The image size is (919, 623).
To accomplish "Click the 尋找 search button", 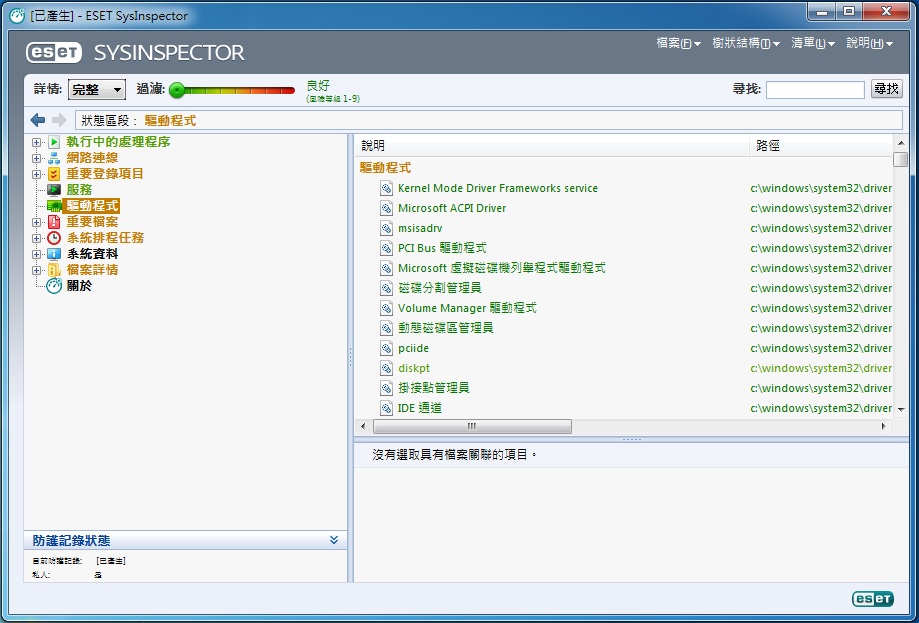I will [x=886, y=88].
